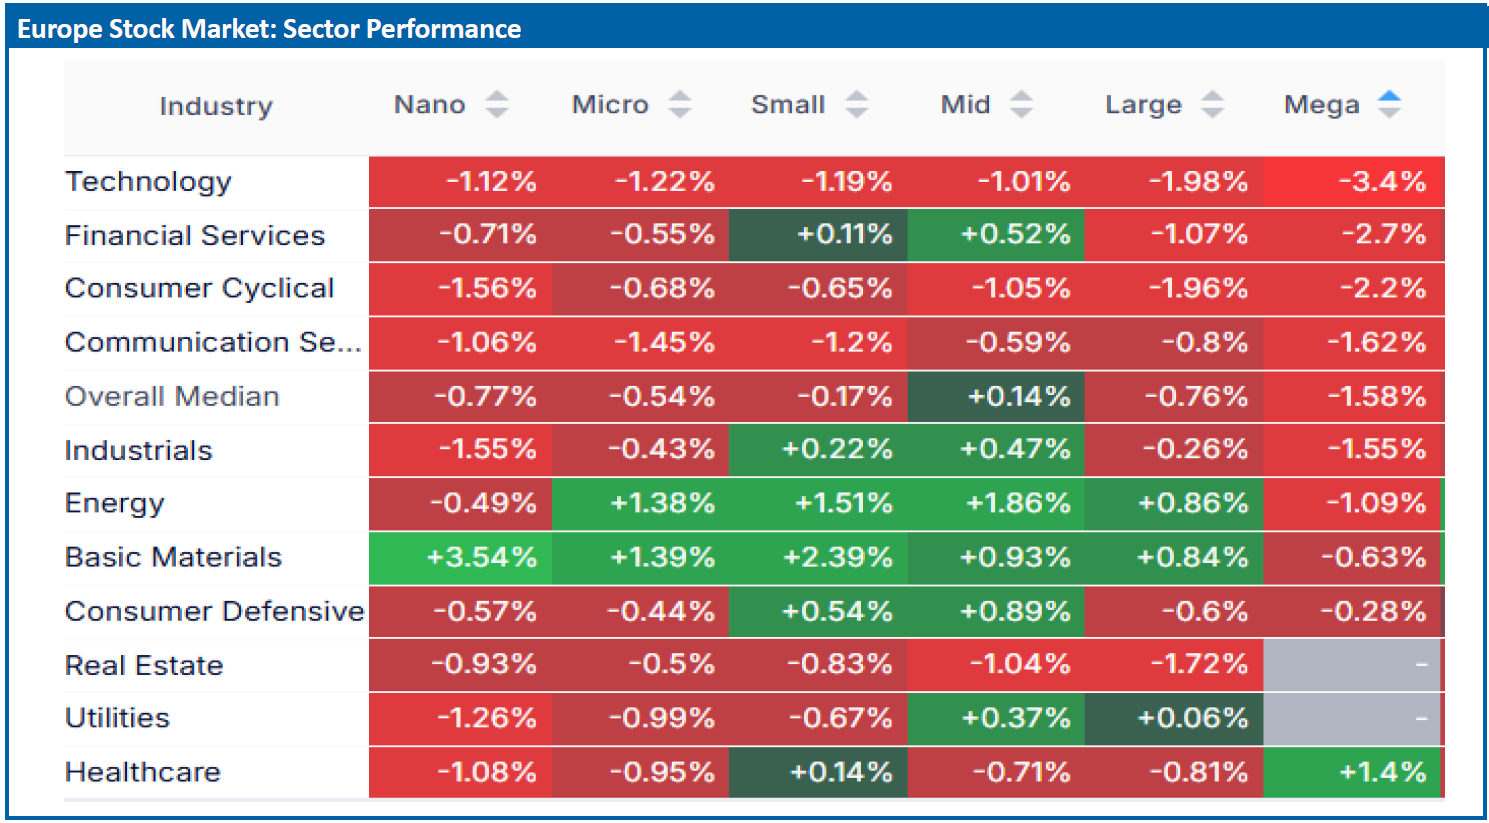The image size is (1489, 823).
Task: Click Healthcare Mega +1.4% green cell
Action: [x=1352, y=773]
